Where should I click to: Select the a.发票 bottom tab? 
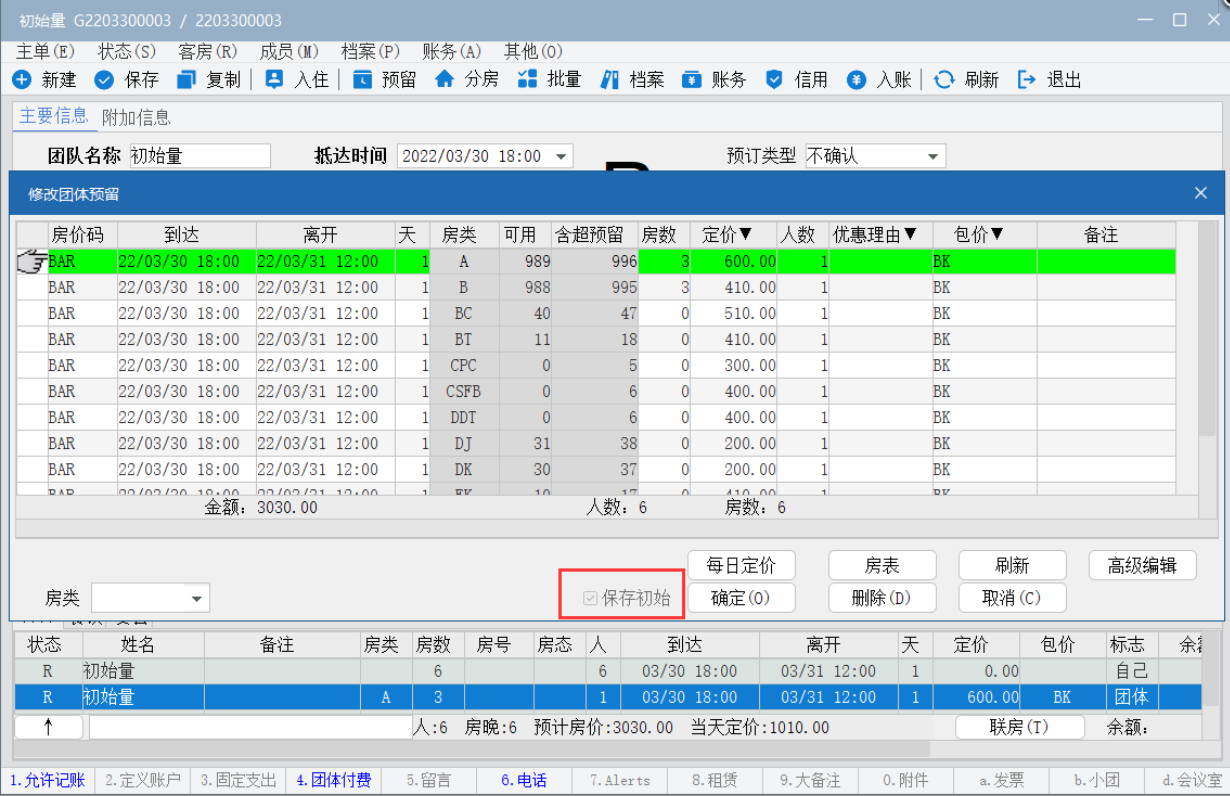pos(1001,780)
